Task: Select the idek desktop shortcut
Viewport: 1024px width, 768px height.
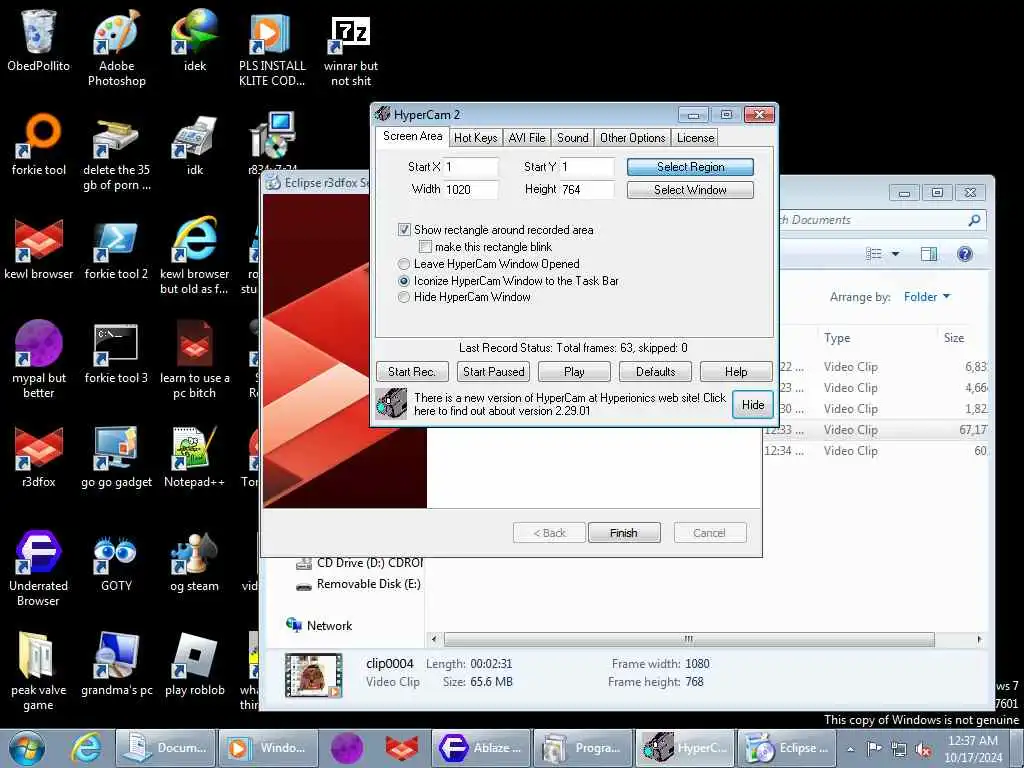Action: click(x=195, y=40)
